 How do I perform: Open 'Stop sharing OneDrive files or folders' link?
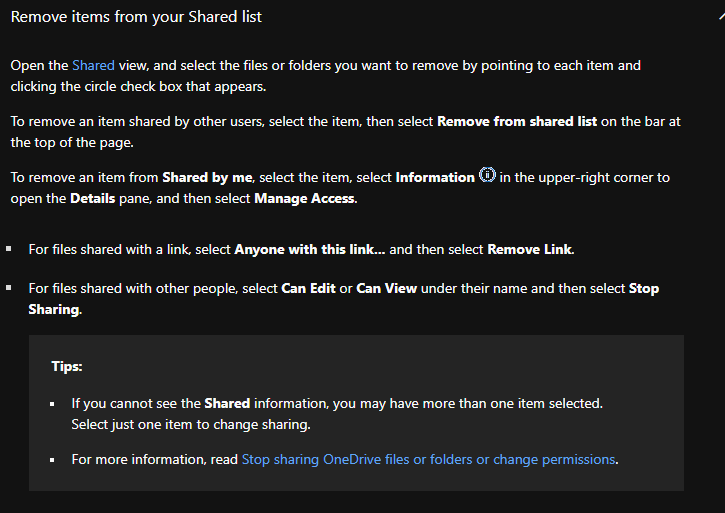tap(428, 459)
